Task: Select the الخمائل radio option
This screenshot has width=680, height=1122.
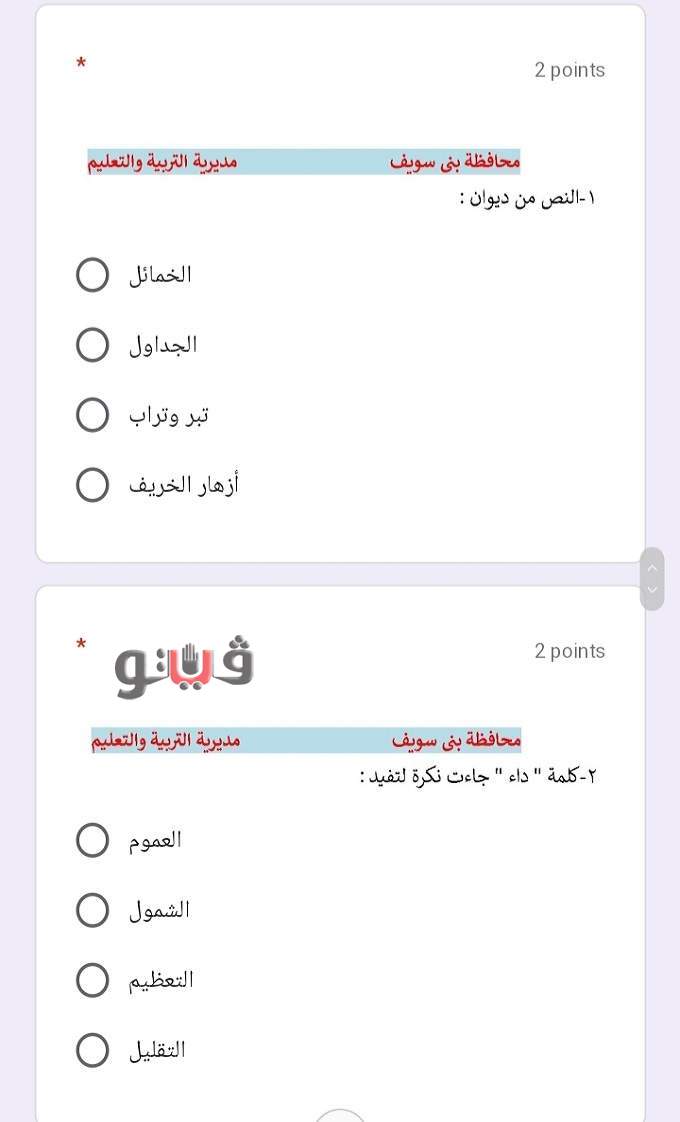Action: point(93,275)
